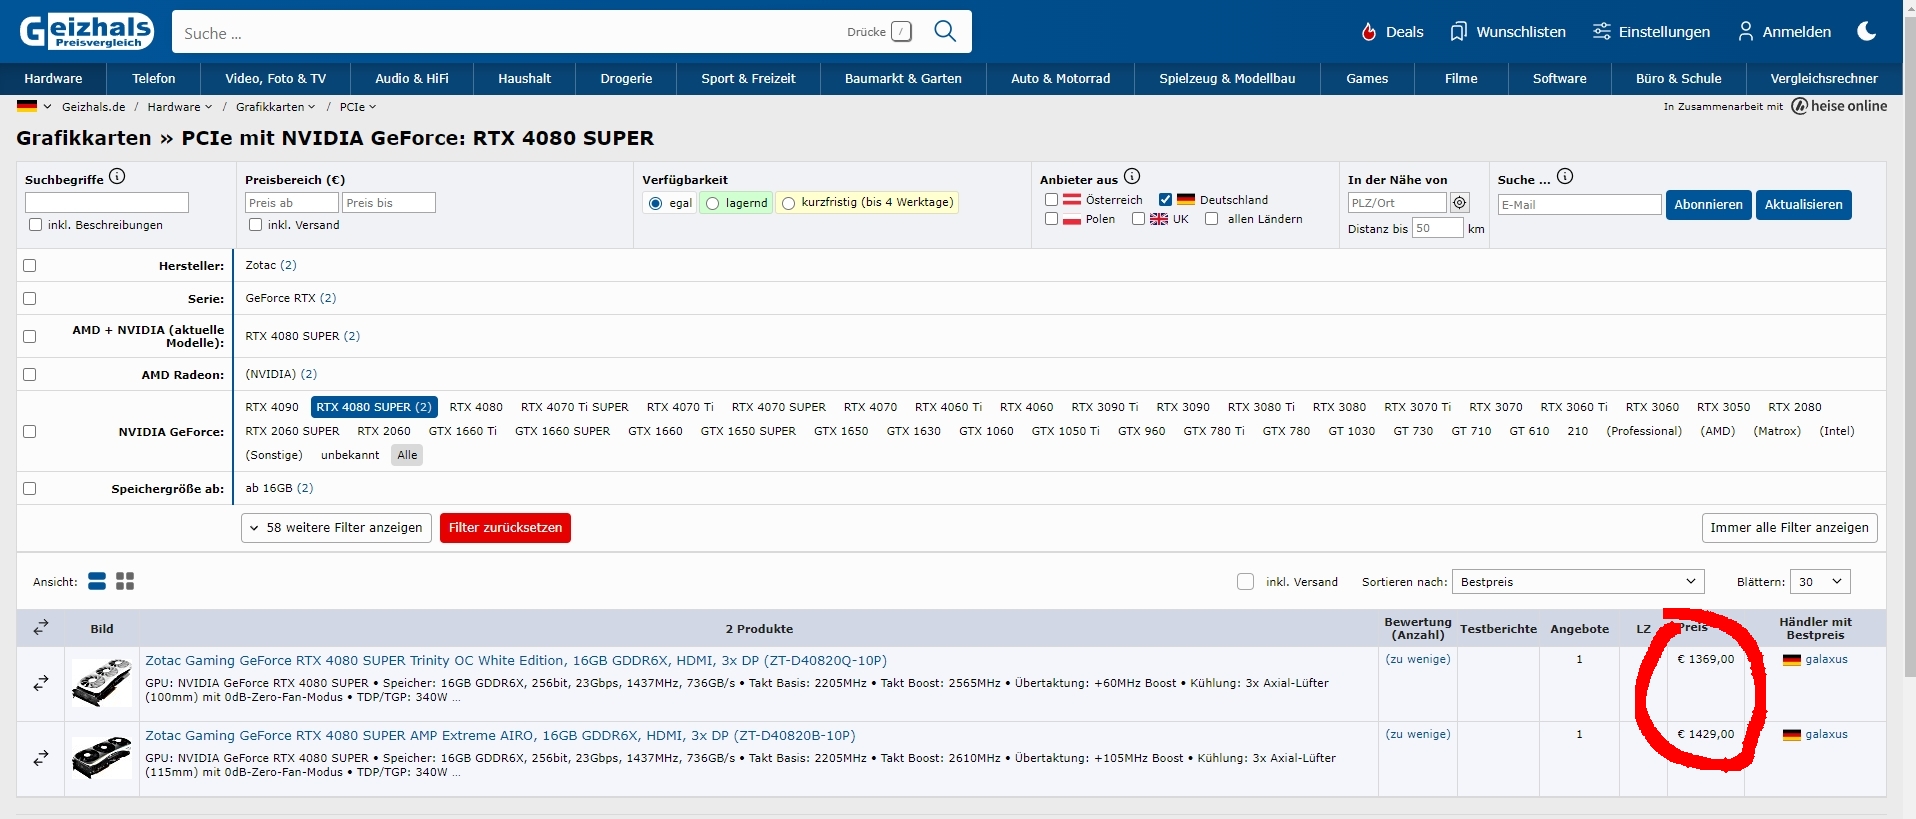Show info icon beside Suchbegriffe
The width and height of the screenshot is (1916, 819).
[x=117, y=177]
